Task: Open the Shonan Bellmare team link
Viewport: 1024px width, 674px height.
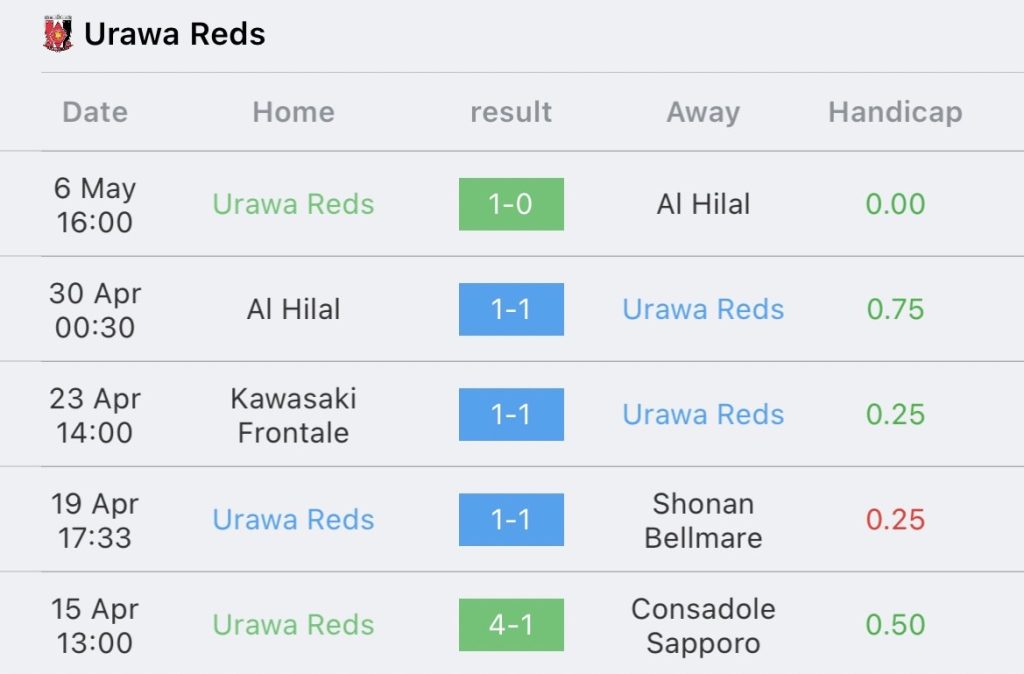Action: [x=703, y=521]
